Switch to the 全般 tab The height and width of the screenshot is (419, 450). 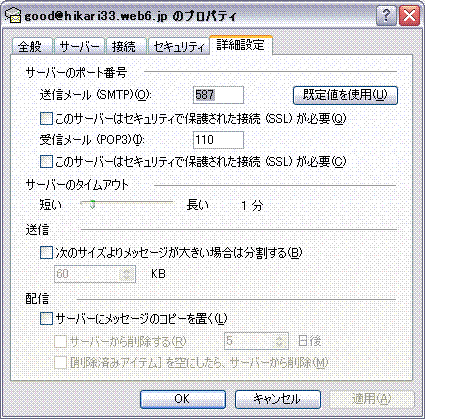(x=32, y=46)
